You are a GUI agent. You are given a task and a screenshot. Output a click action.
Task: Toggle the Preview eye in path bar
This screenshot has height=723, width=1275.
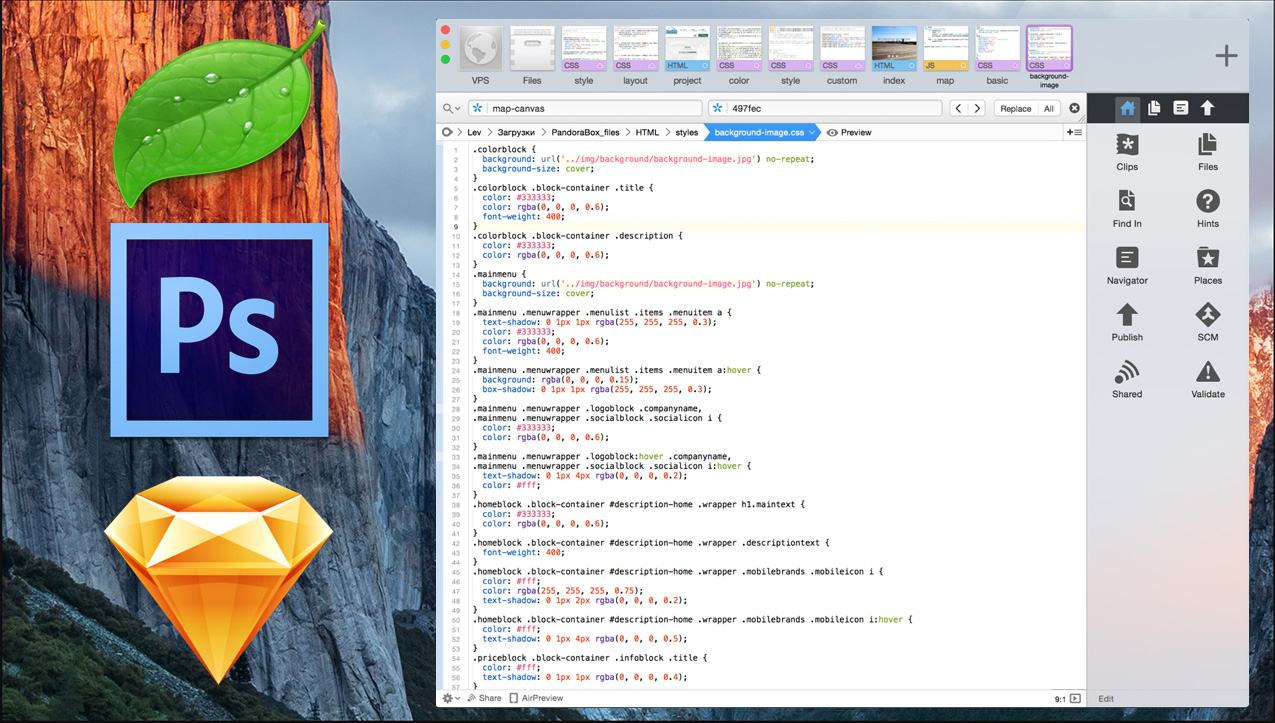pyautogui.click(x=850, y=132)
